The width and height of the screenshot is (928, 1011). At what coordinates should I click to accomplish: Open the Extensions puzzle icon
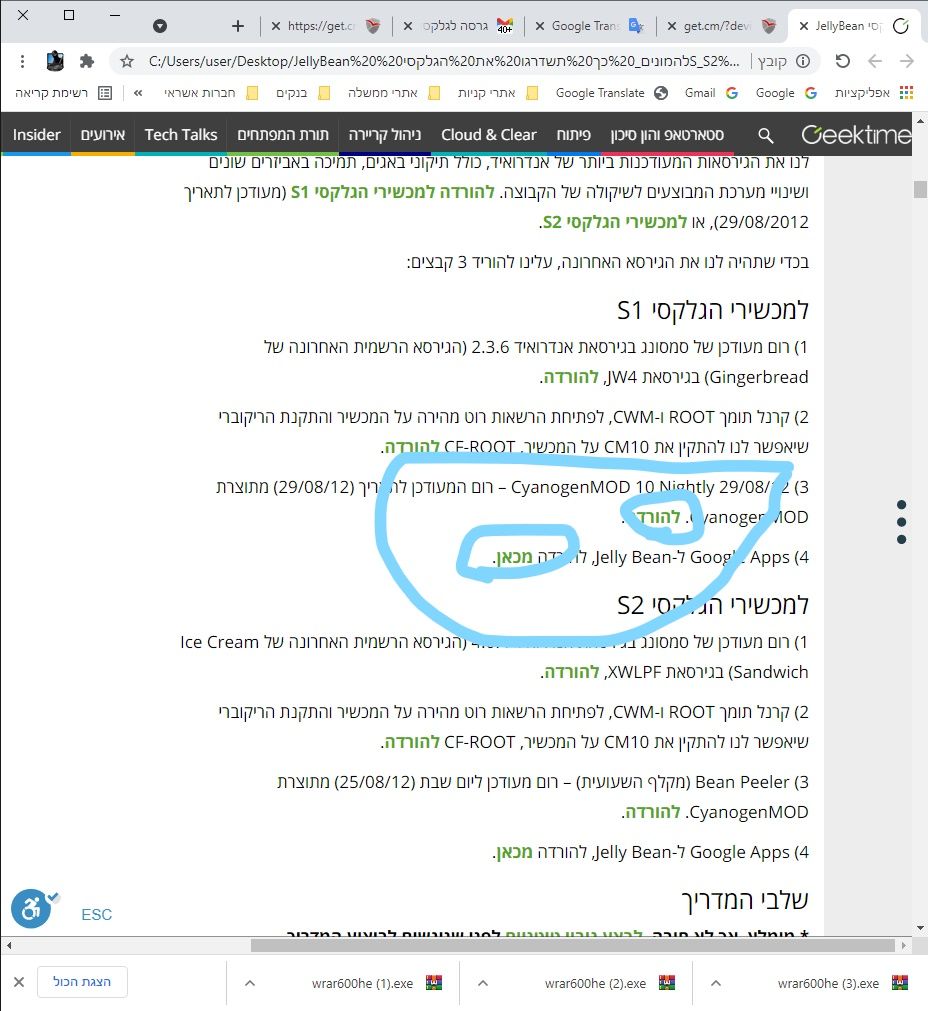click(86, 61)
